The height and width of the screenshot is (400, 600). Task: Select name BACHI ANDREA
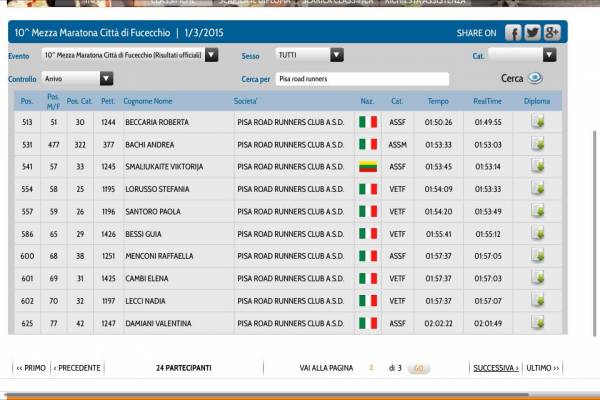pos(150,145)
